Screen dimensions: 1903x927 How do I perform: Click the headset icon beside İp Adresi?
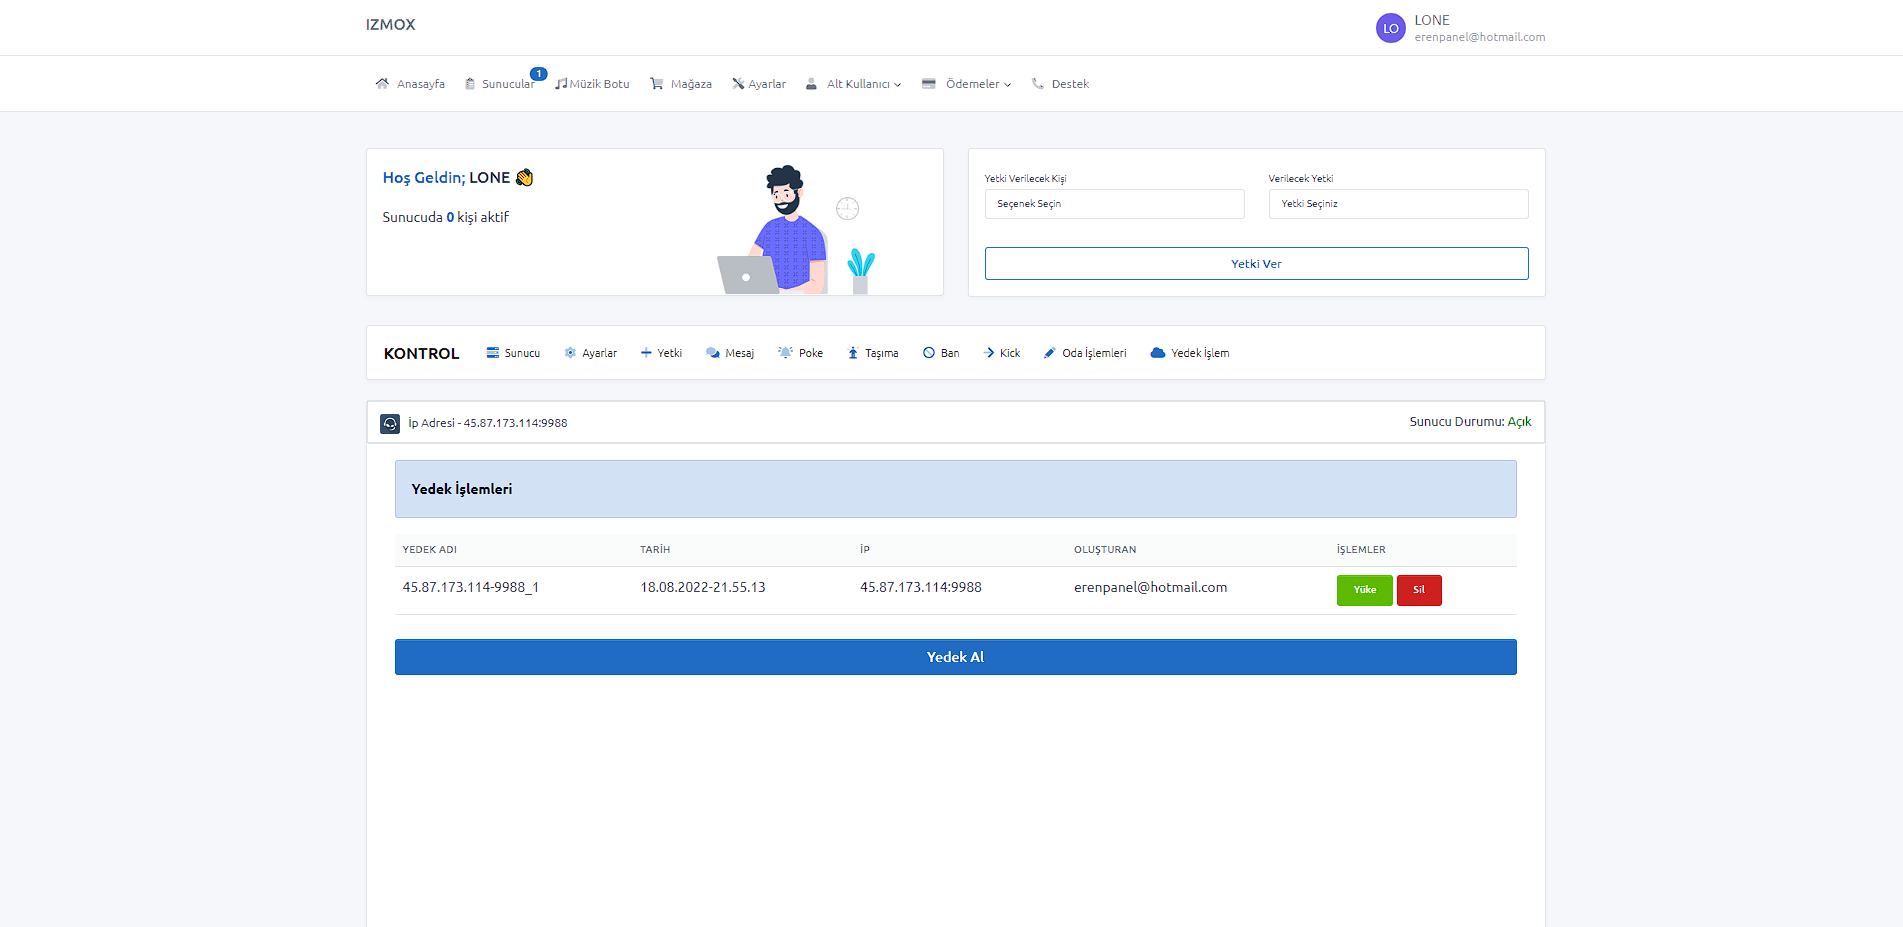click(390, 424)
